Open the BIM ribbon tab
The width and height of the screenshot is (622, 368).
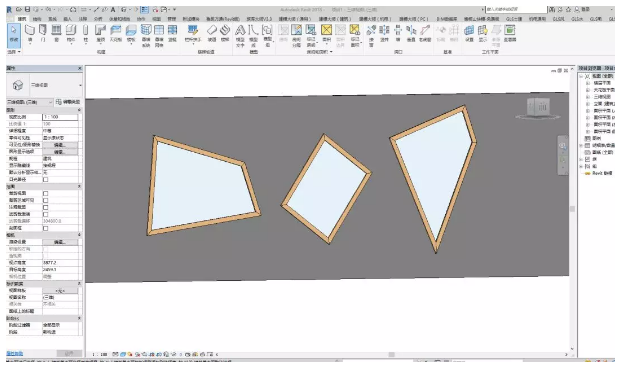point(447,19)
